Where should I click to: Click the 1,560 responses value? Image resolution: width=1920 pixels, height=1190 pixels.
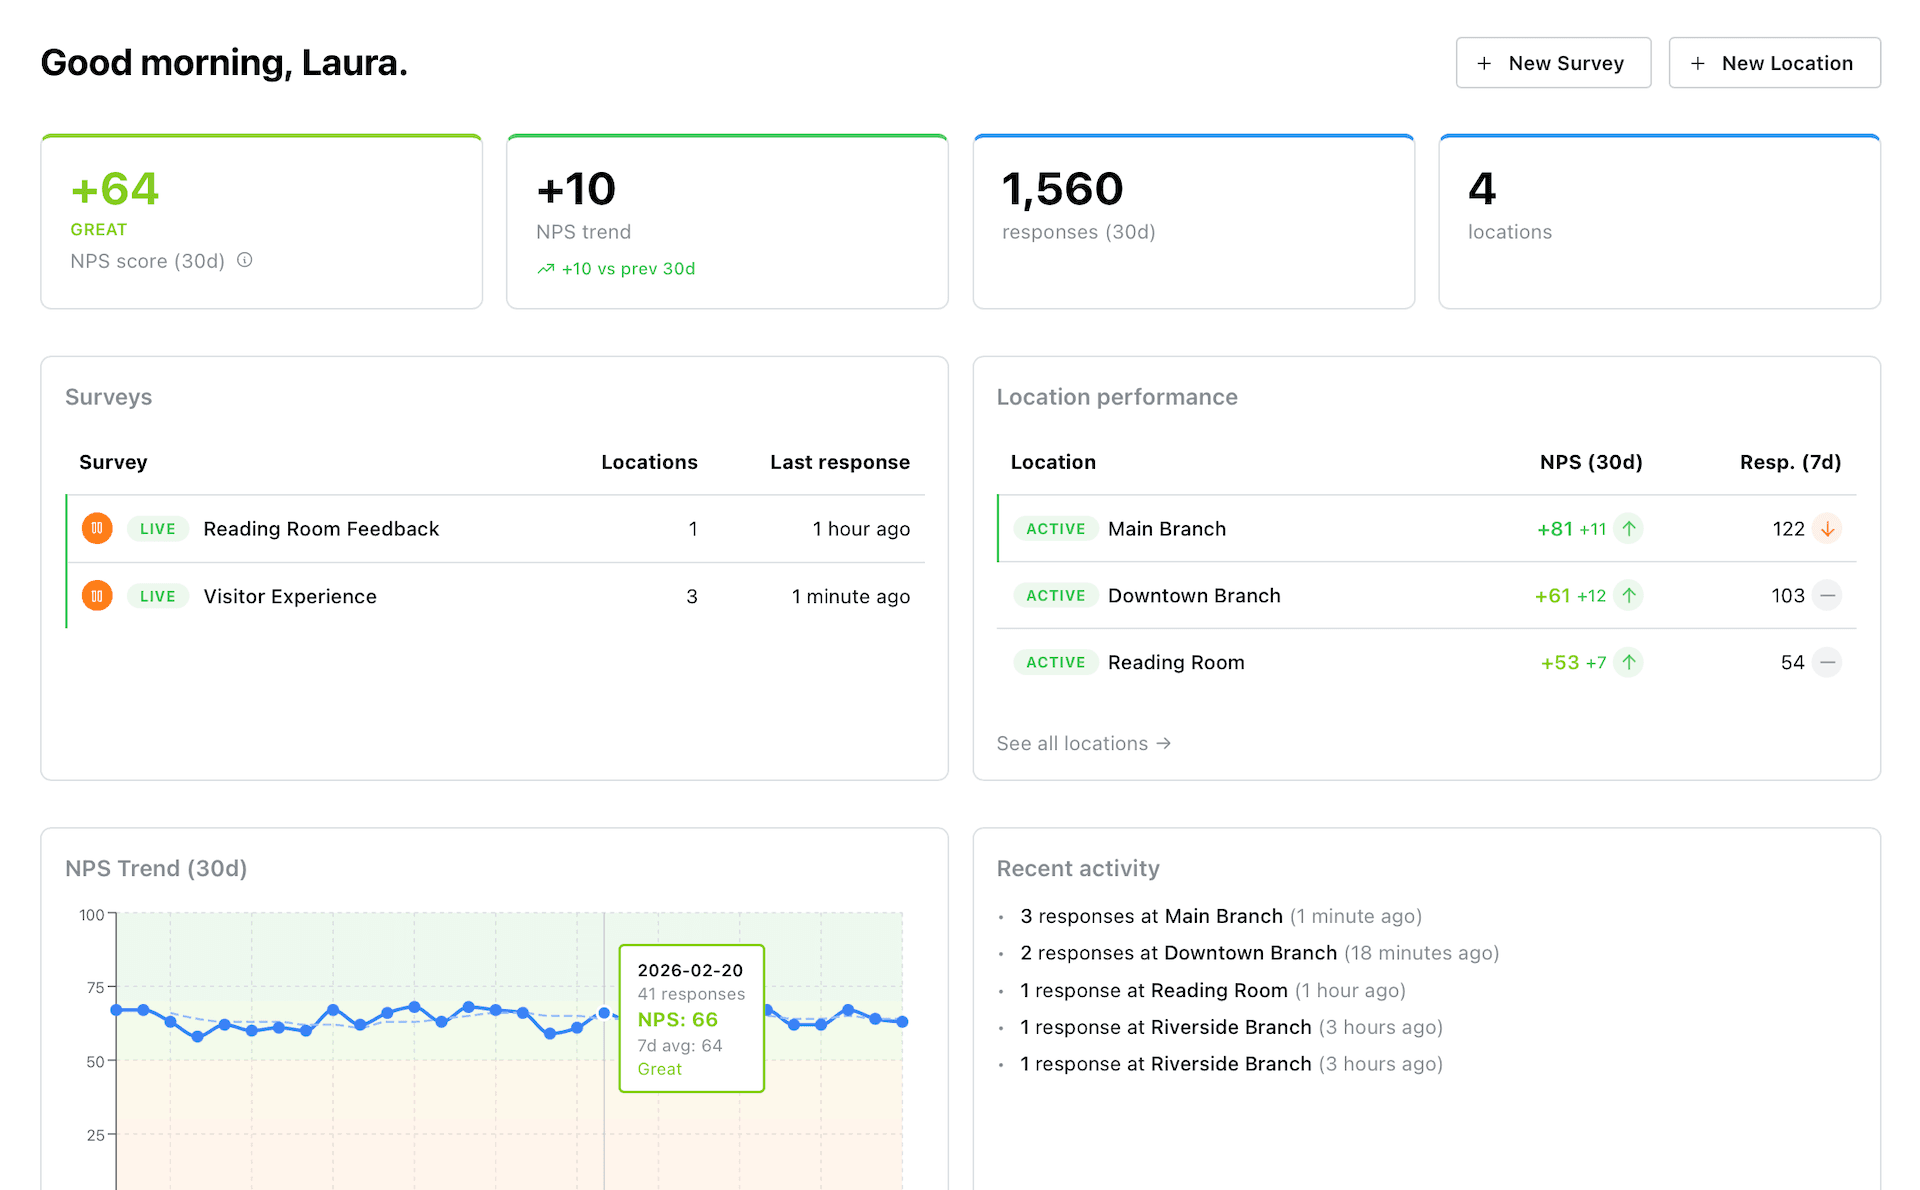click(1063, 189)
